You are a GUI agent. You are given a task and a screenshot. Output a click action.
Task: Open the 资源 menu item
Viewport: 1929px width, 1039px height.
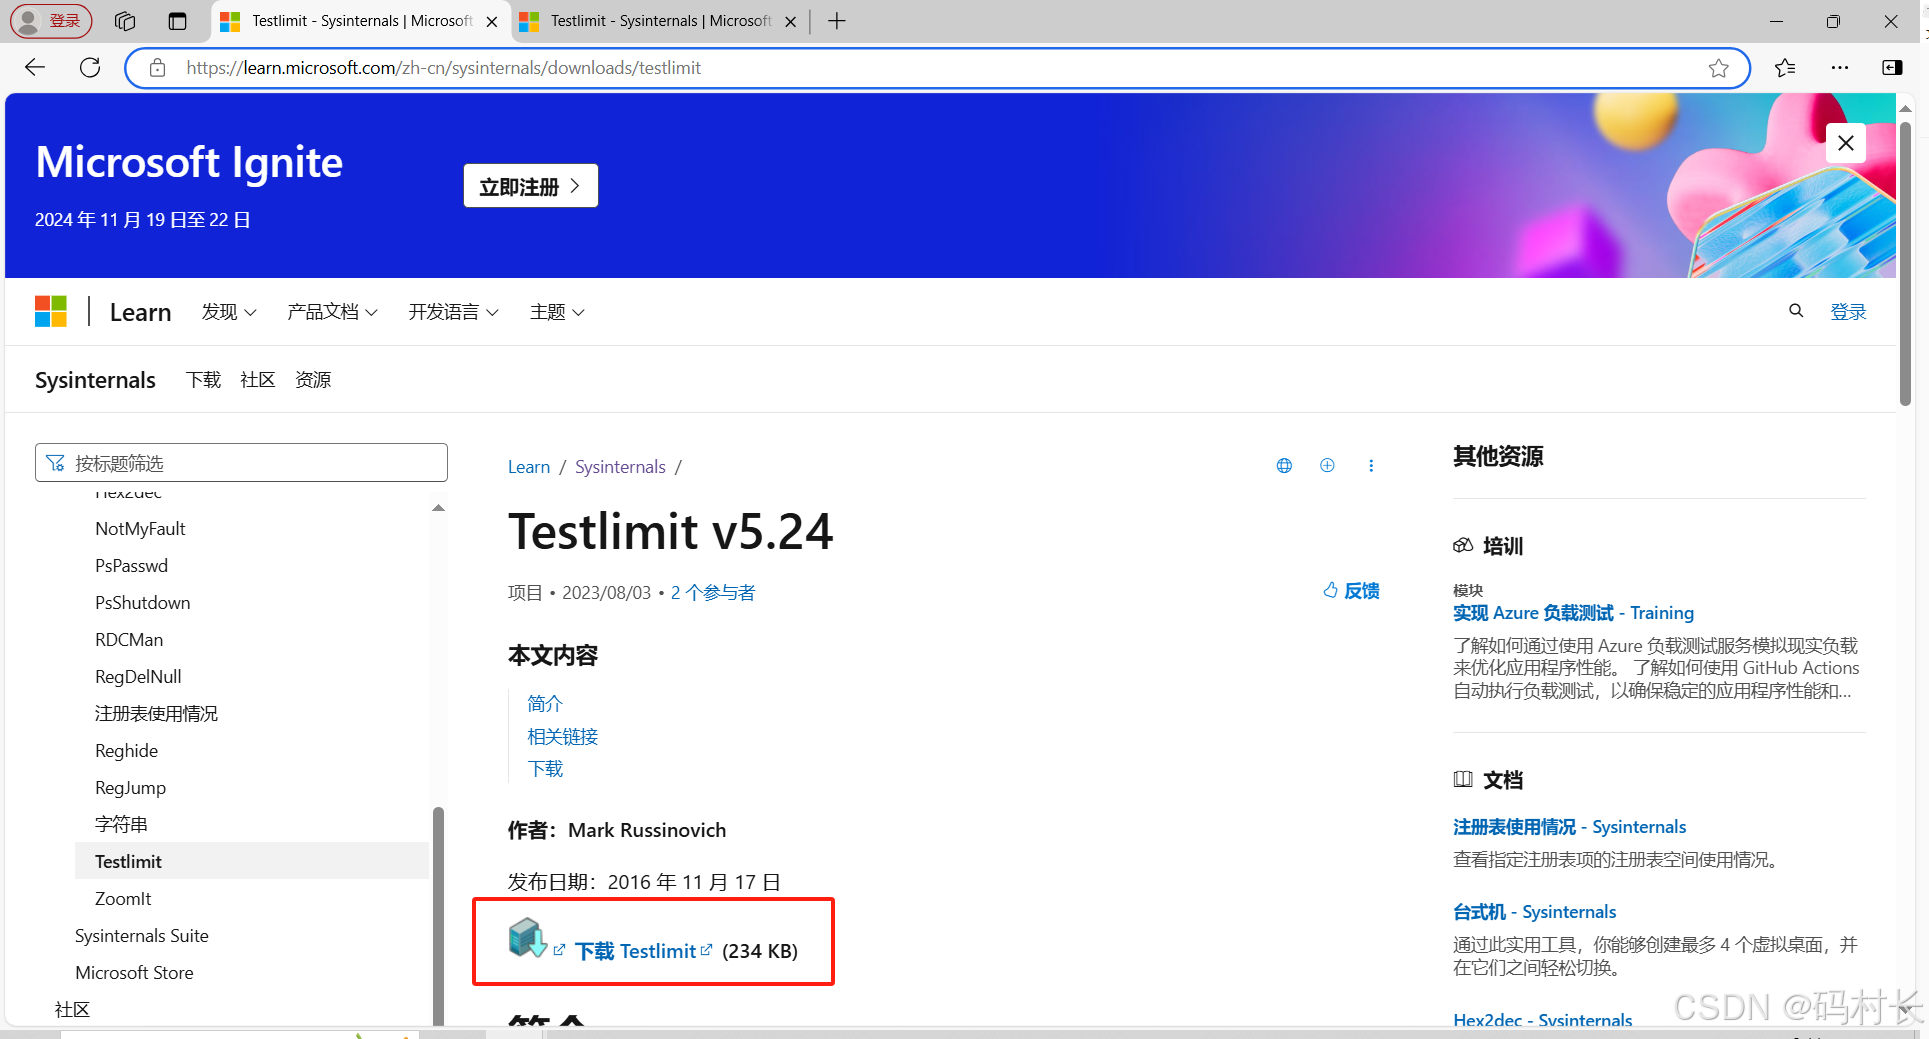(313, 380)
